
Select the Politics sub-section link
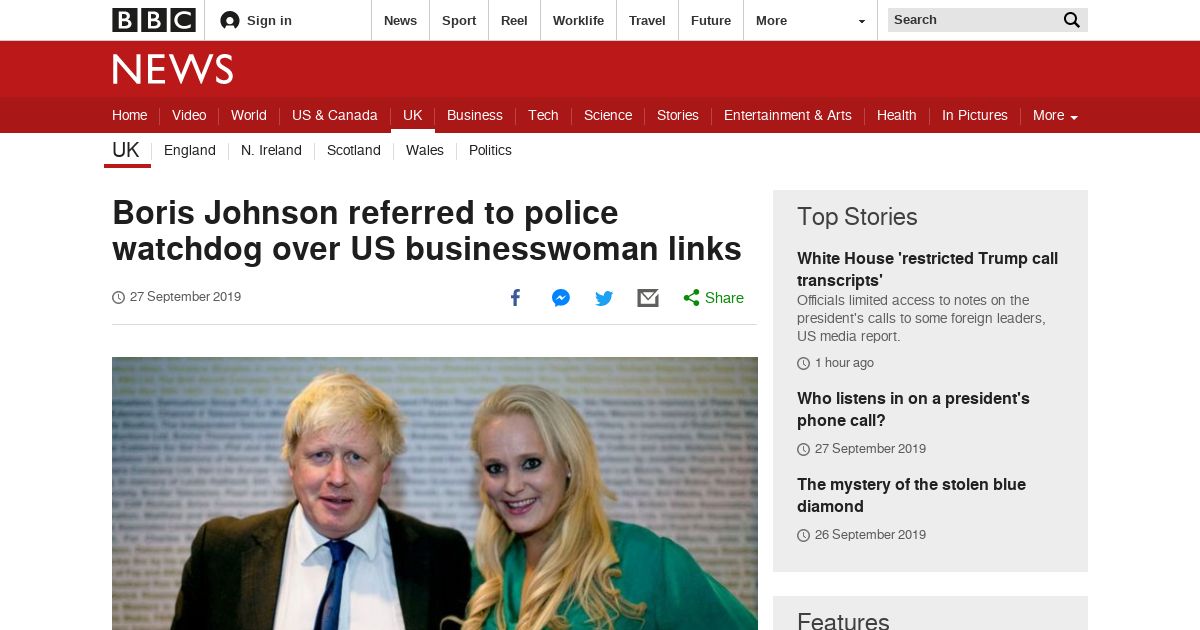490,150
